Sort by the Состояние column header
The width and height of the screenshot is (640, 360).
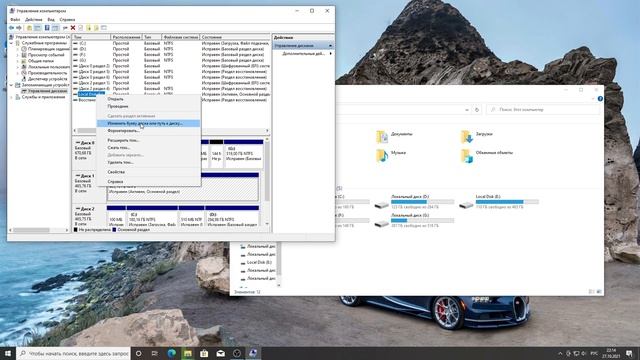tap(235, 37)
